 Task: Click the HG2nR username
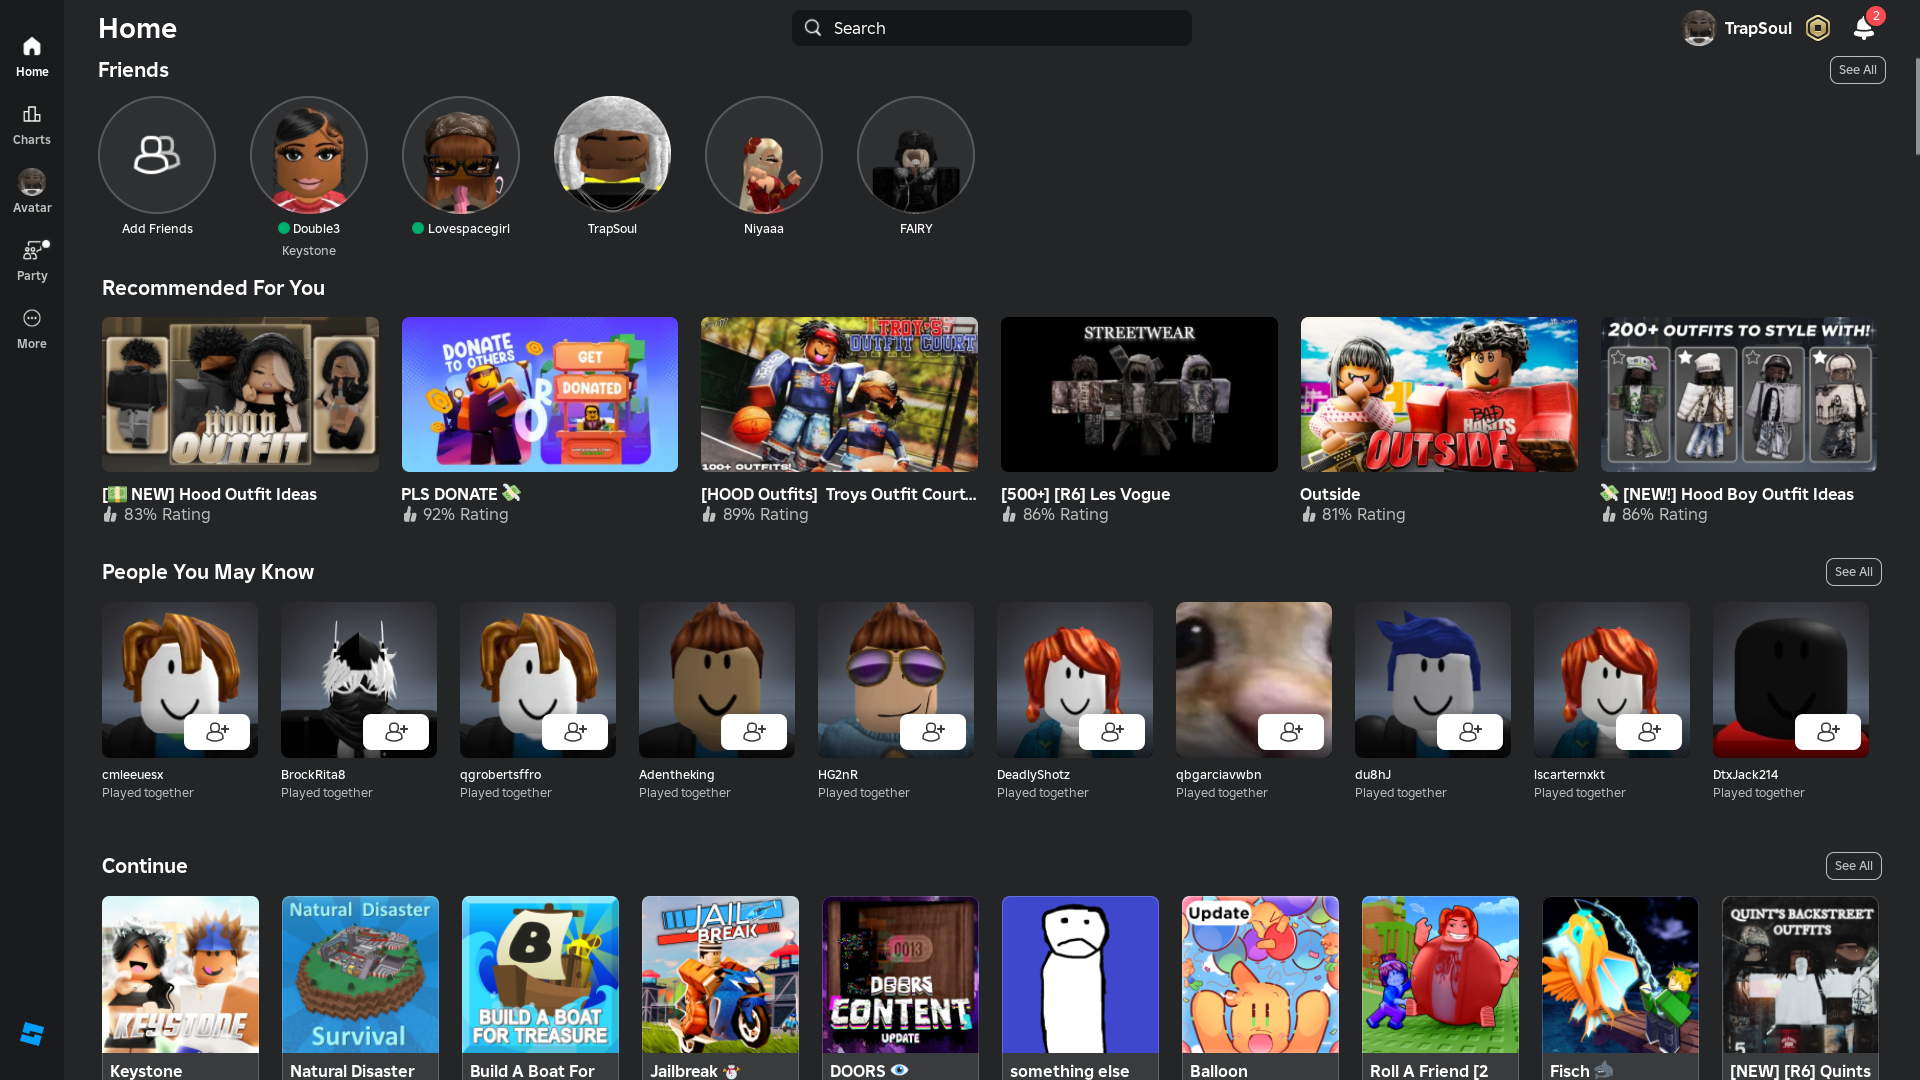[838, 775]
